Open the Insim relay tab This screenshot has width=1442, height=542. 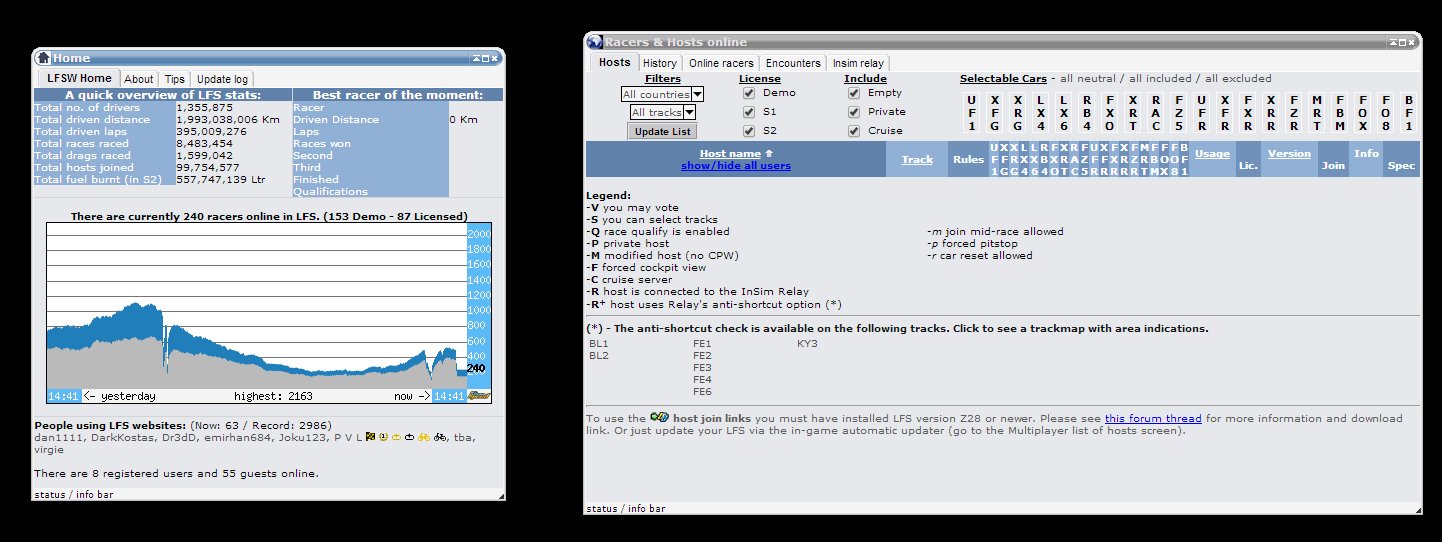[x=858, y=63]
